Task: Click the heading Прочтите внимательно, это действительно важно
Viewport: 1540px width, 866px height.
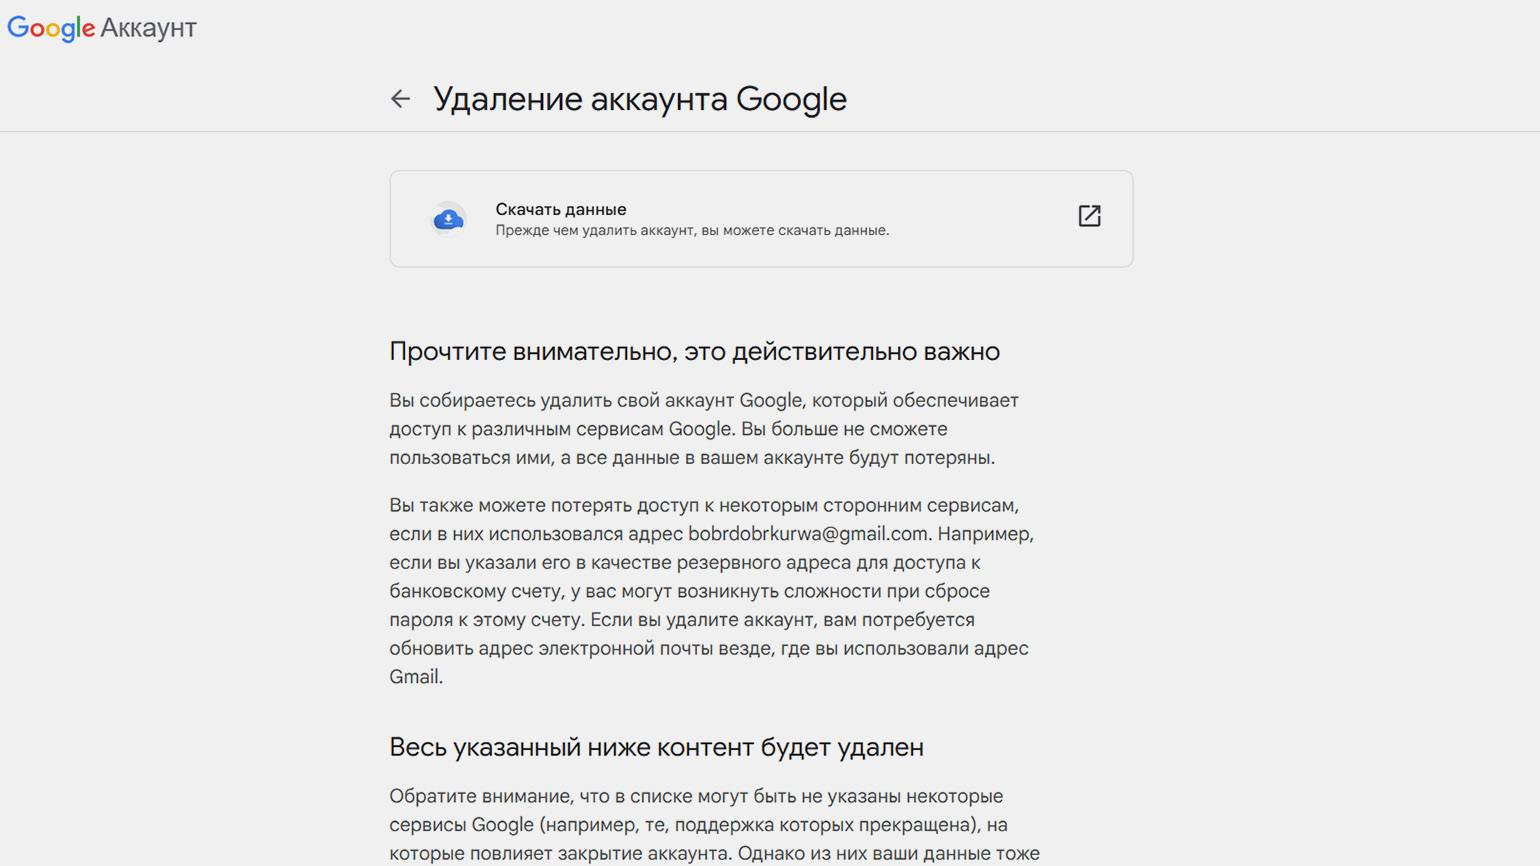Action: [694, 352]
